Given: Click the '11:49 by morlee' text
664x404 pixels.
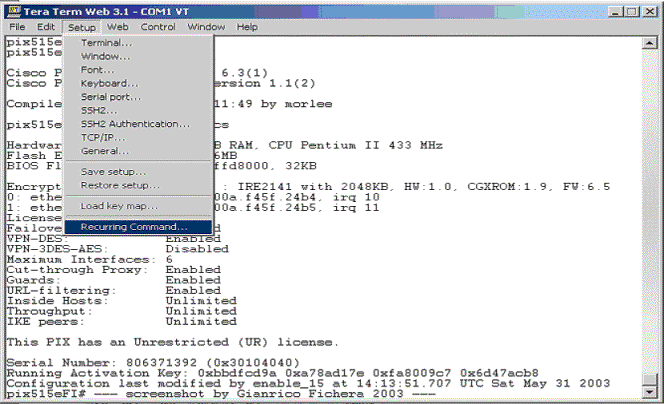Looking at the screenshot, I should click(x=273, y=104).
